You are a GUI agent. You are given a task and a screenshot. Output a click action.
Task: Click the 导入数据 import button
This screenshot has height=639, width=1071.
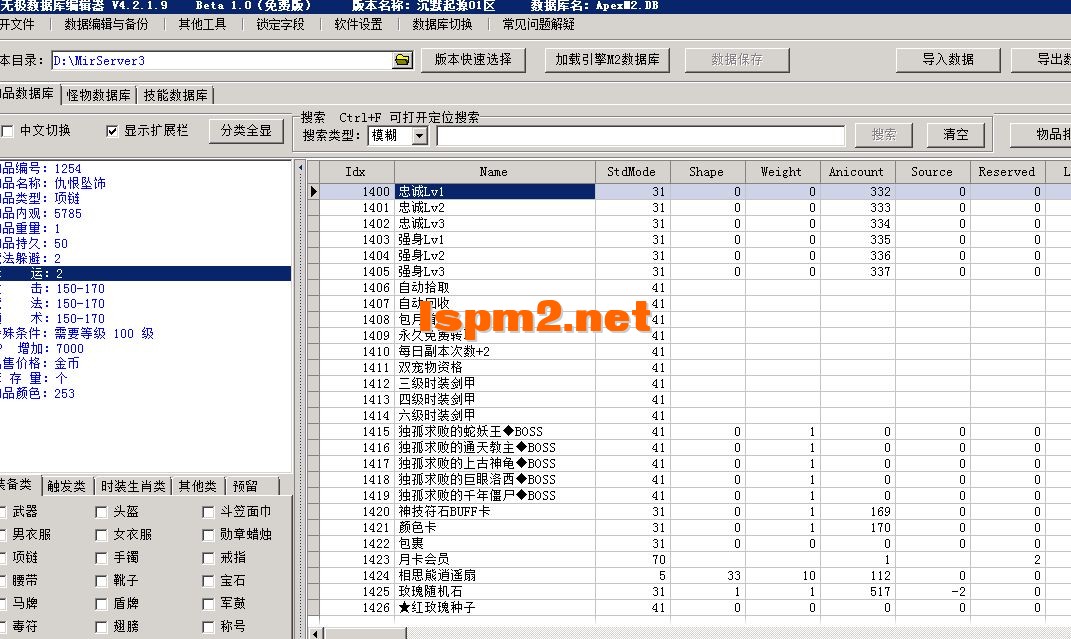(947, 59)
